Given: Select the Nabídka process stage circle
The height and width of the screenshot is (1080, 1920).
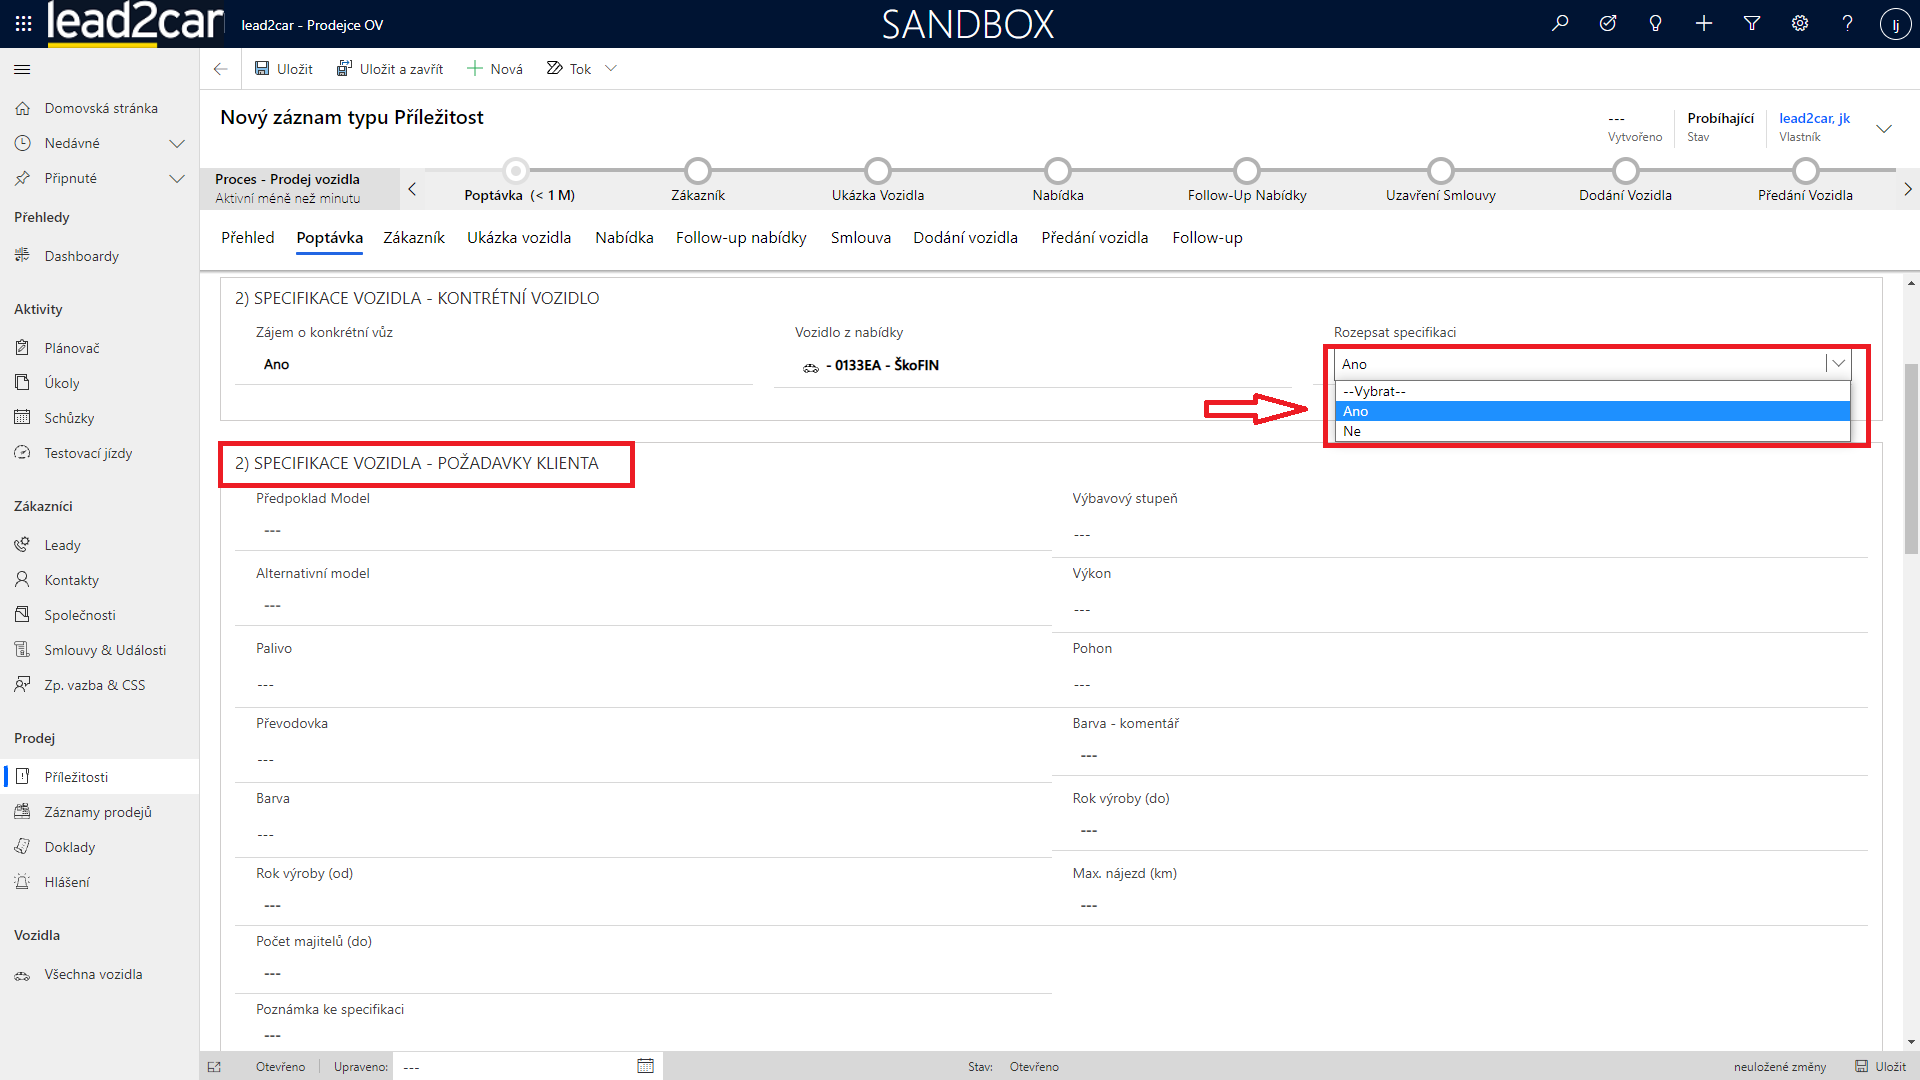Looking at the screenshot, I should pos(1058,171).
